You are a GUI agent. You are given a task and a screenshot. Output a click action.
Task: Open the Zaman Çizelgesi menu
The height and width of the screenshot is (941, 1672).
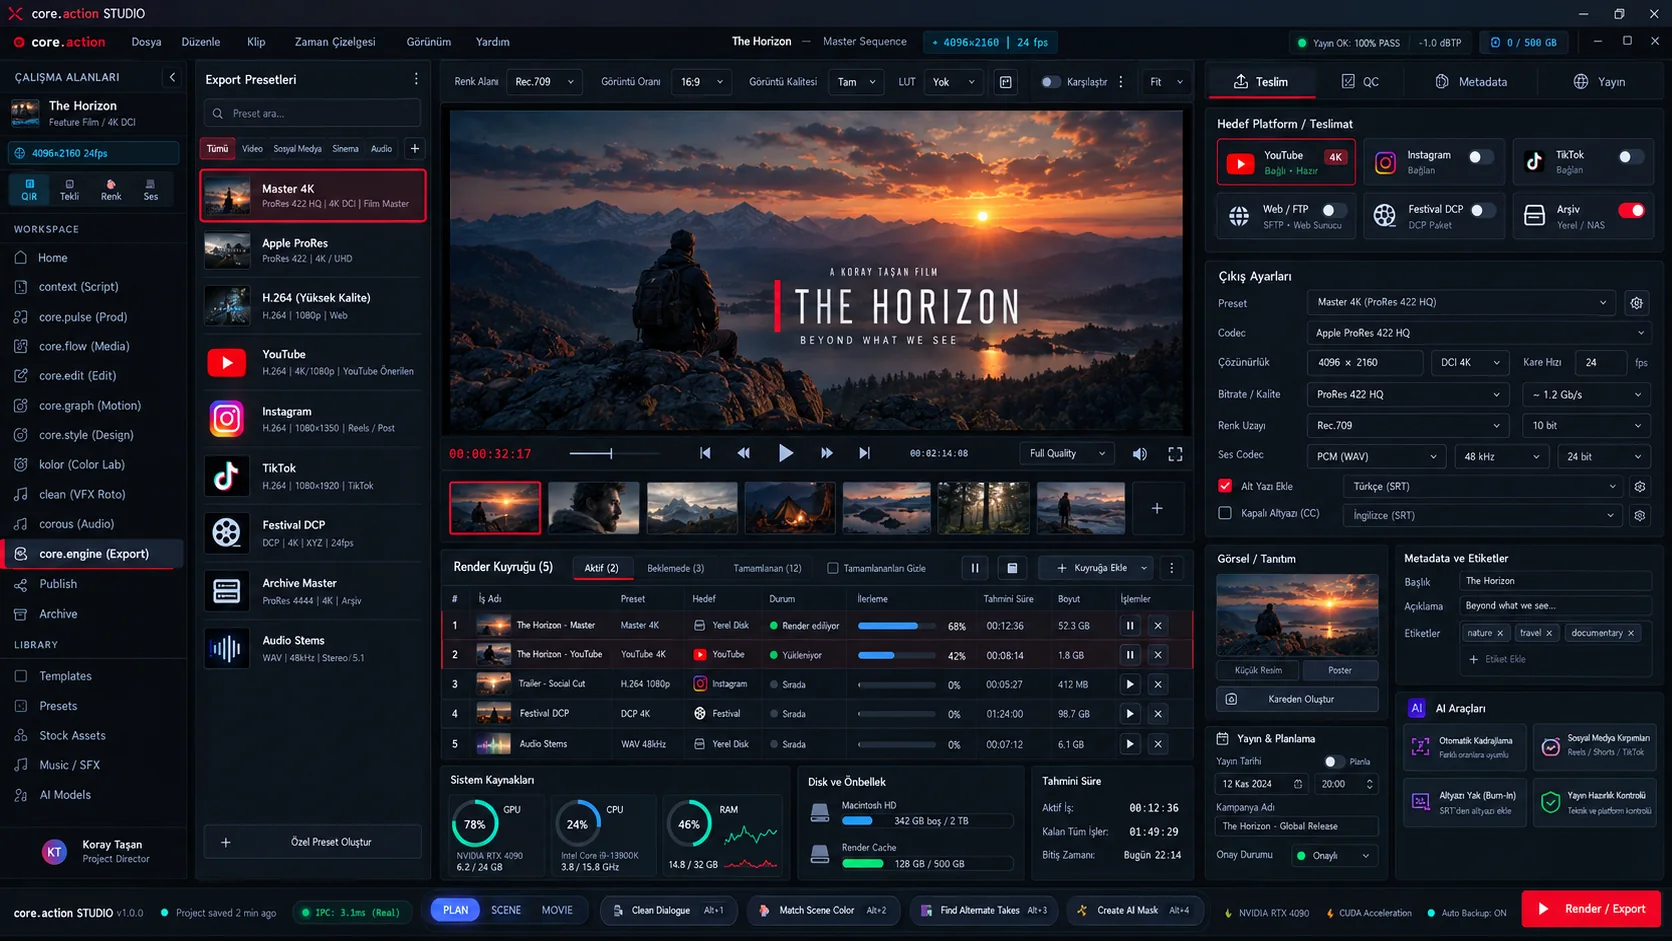tap(335, 42)
